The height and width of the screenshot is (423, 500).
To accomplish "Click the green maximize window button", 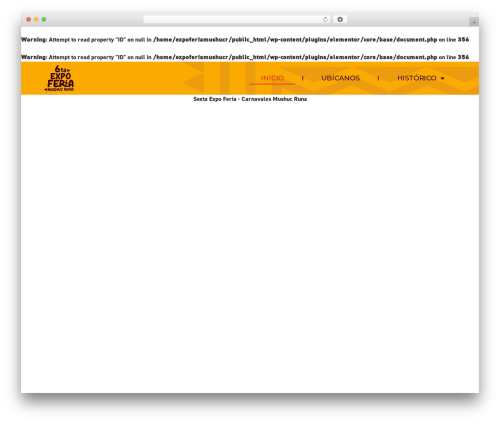I will 44,20.
